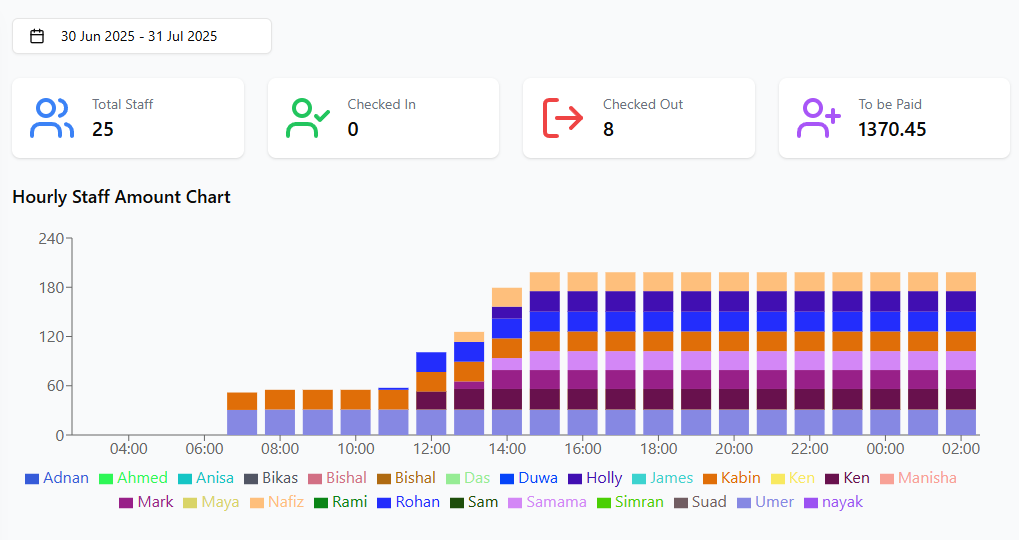The height and width of the screenshot is (540, 1019).
Task: Click the stacked bar at 14:00
Action: coord(507,360)
